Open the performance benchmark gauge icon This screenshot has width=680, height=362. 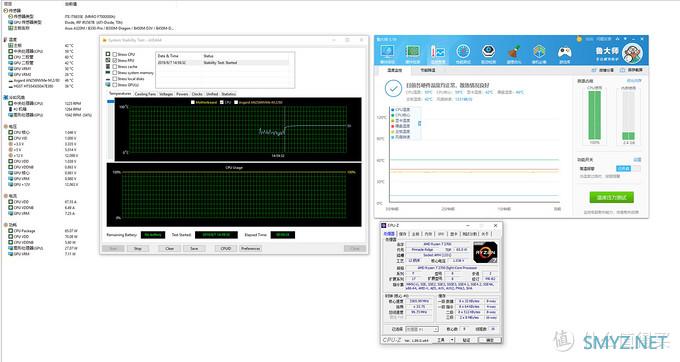[463, 52]
